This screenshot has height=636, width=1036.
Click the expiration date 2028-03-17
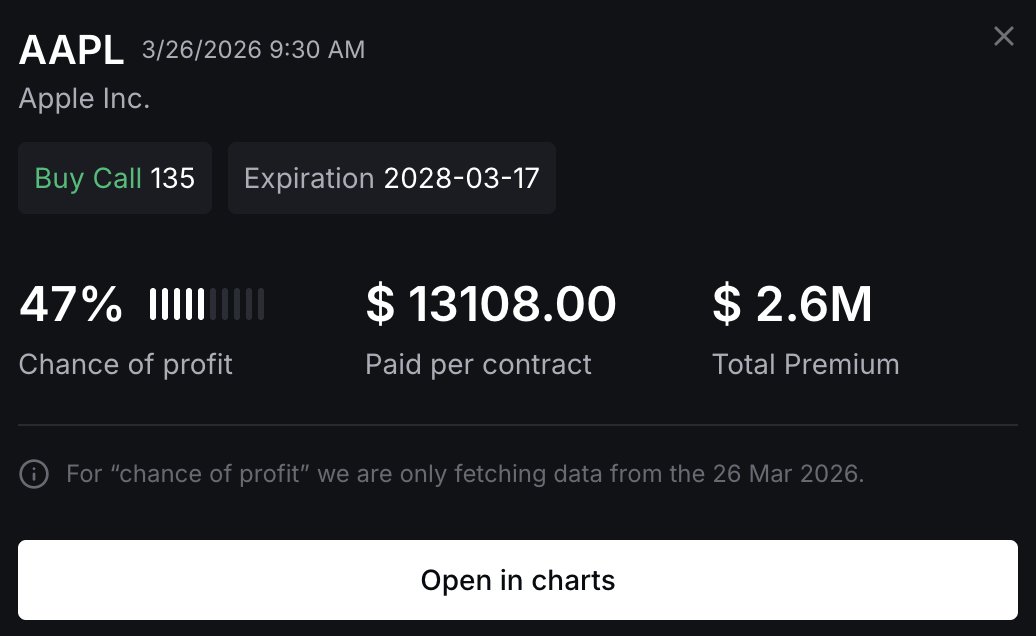click(x=461, y=178)
